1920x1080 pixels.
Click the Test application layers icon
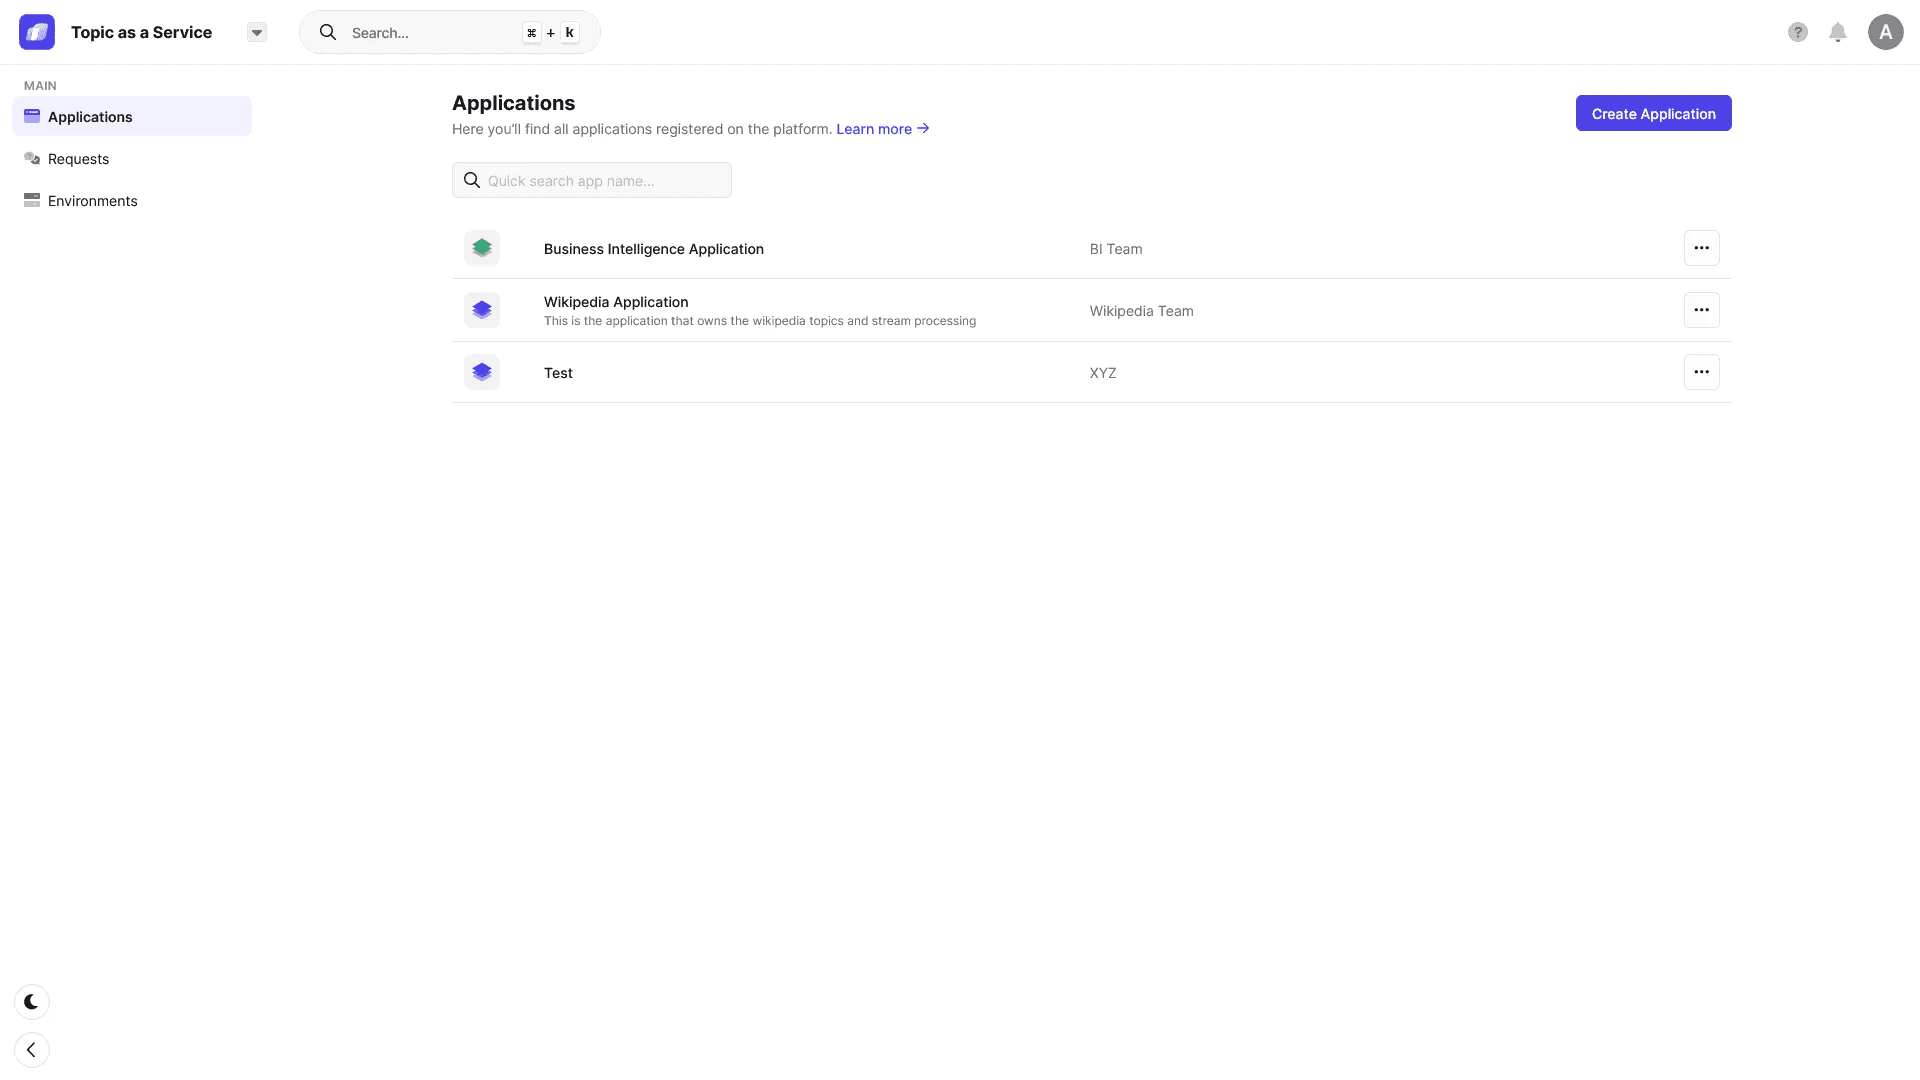coord(482,372)
